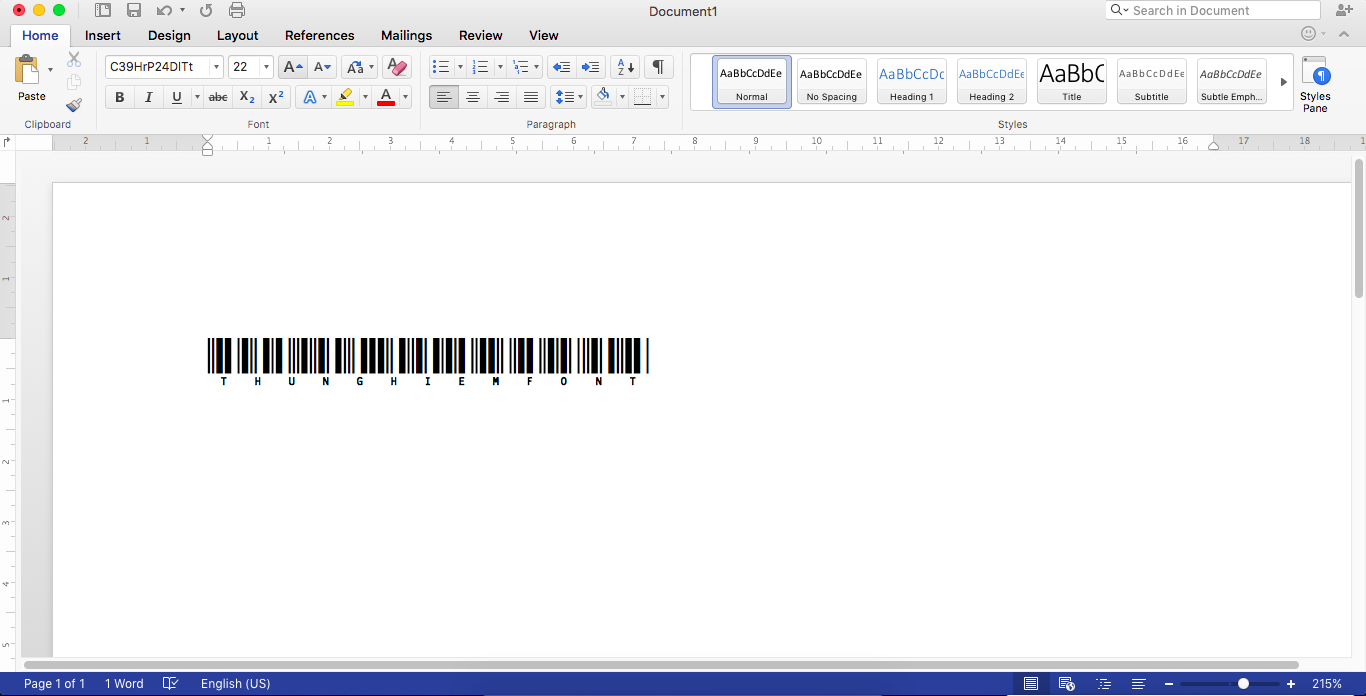Open the font name dropdown
Image resolution: width=1366 pixels, height=696 pixels.
(x=216, y=67)
